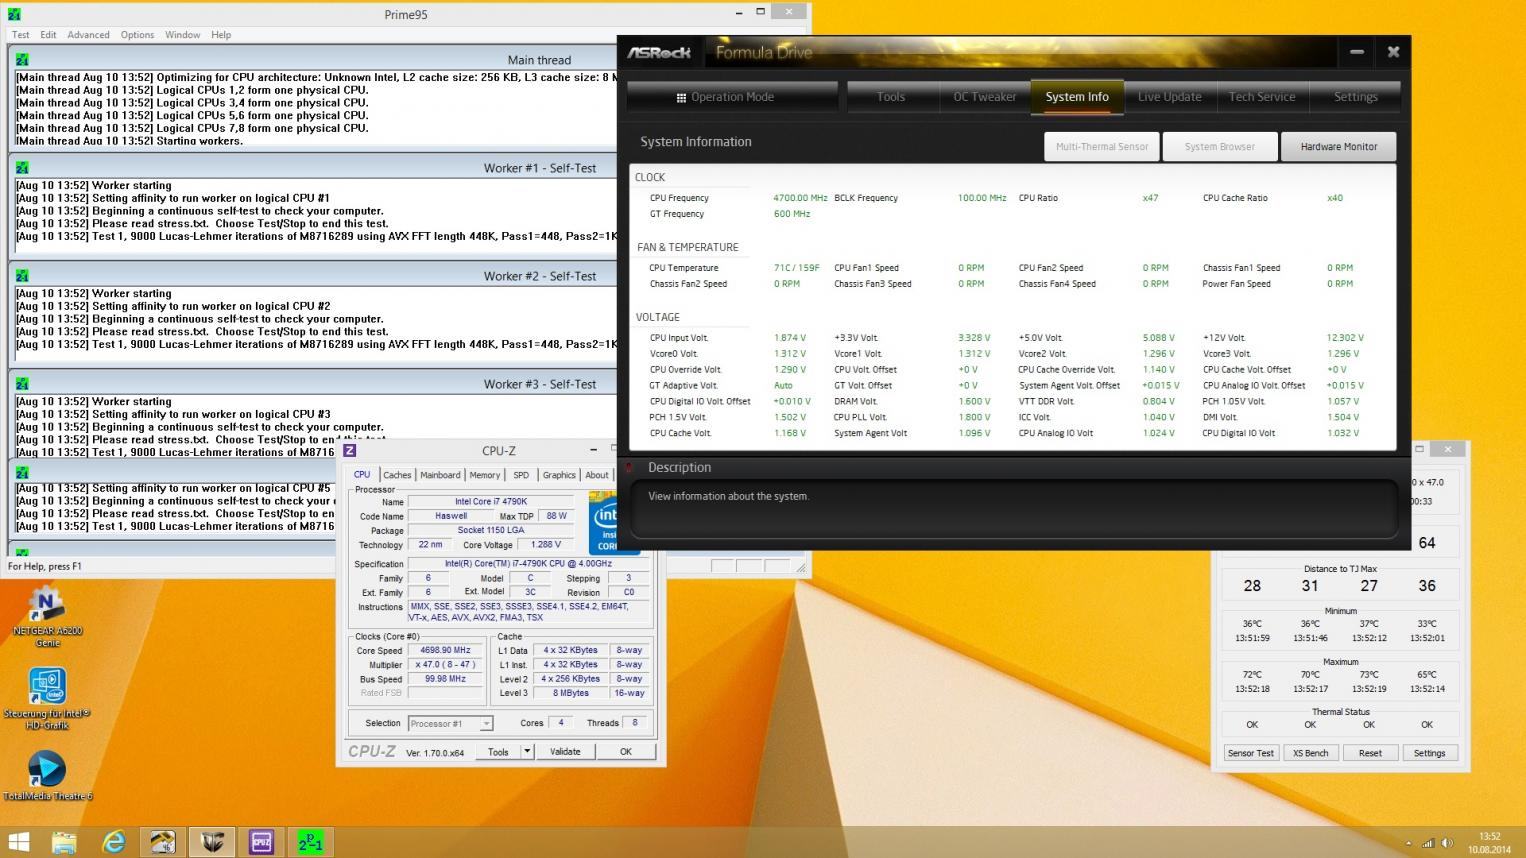The height and width of the screenshot is (858, 1526).
Task: Select the CPU tab in CPU-Z
Action: pyautogui.click(x=362, y=475)
